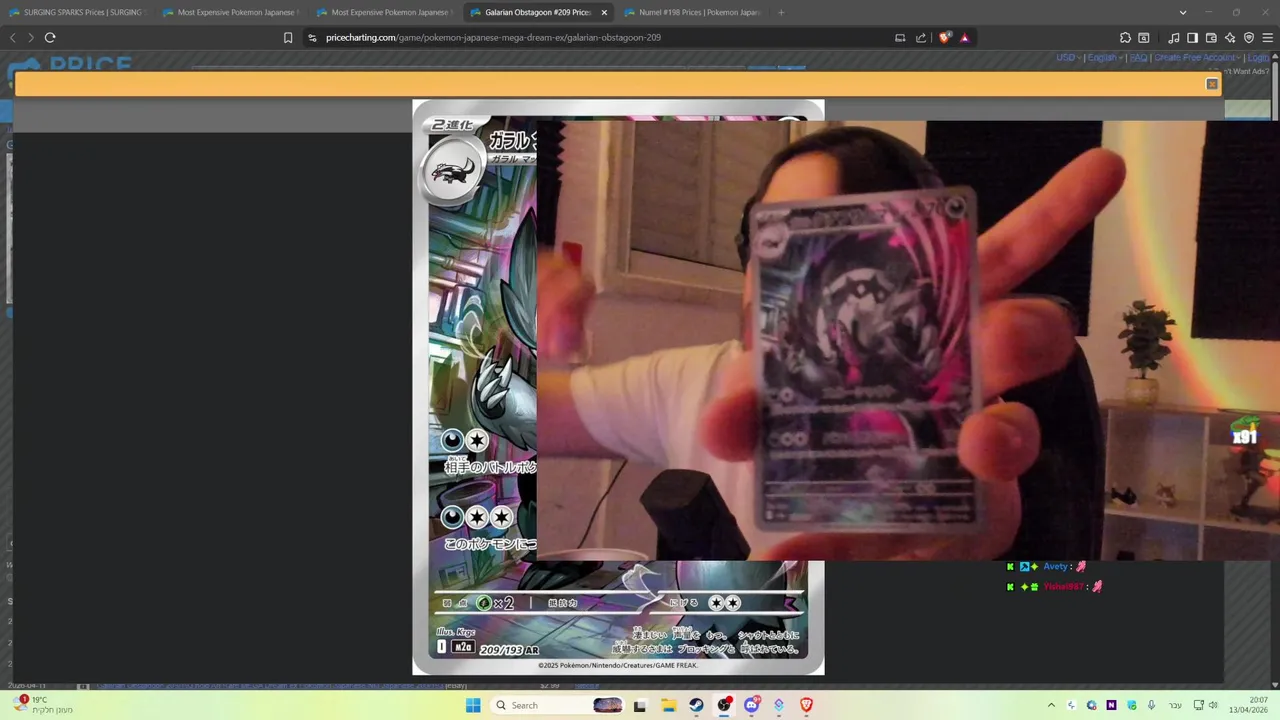1280x720 pixels.
Task: Open File Explorer from the taskbar
Action: click(668, 705)
